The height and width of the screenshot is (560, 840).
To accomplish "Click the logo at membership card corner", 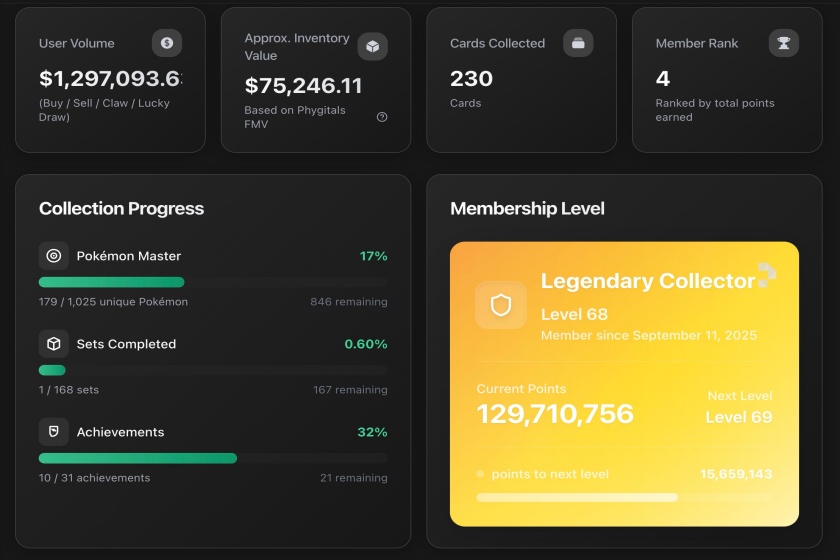I will pyautogui.click(x=767, y=275).
